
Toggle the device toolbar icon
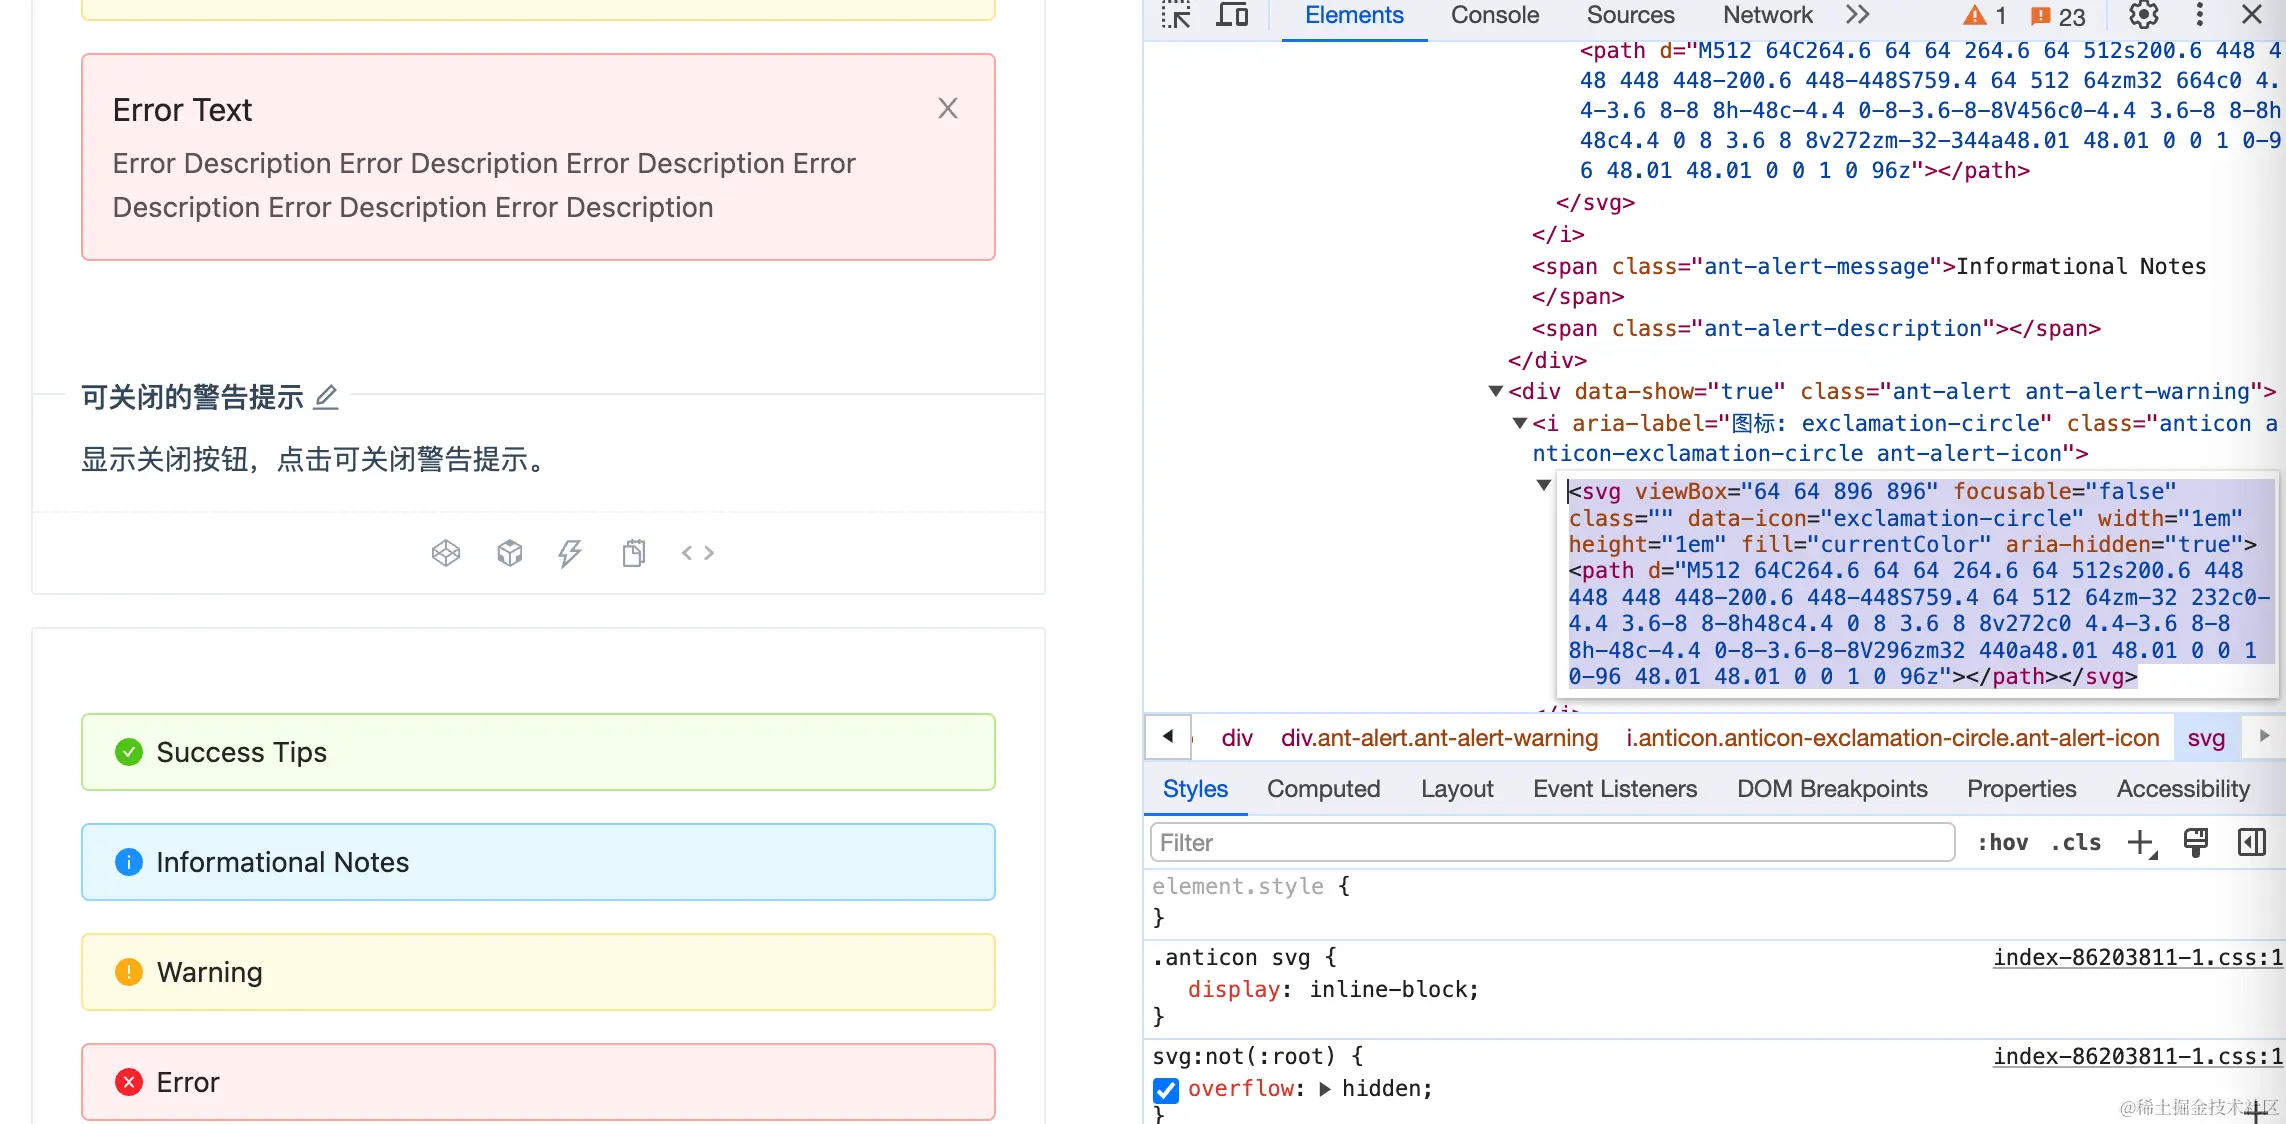[x=1232, y=15]
